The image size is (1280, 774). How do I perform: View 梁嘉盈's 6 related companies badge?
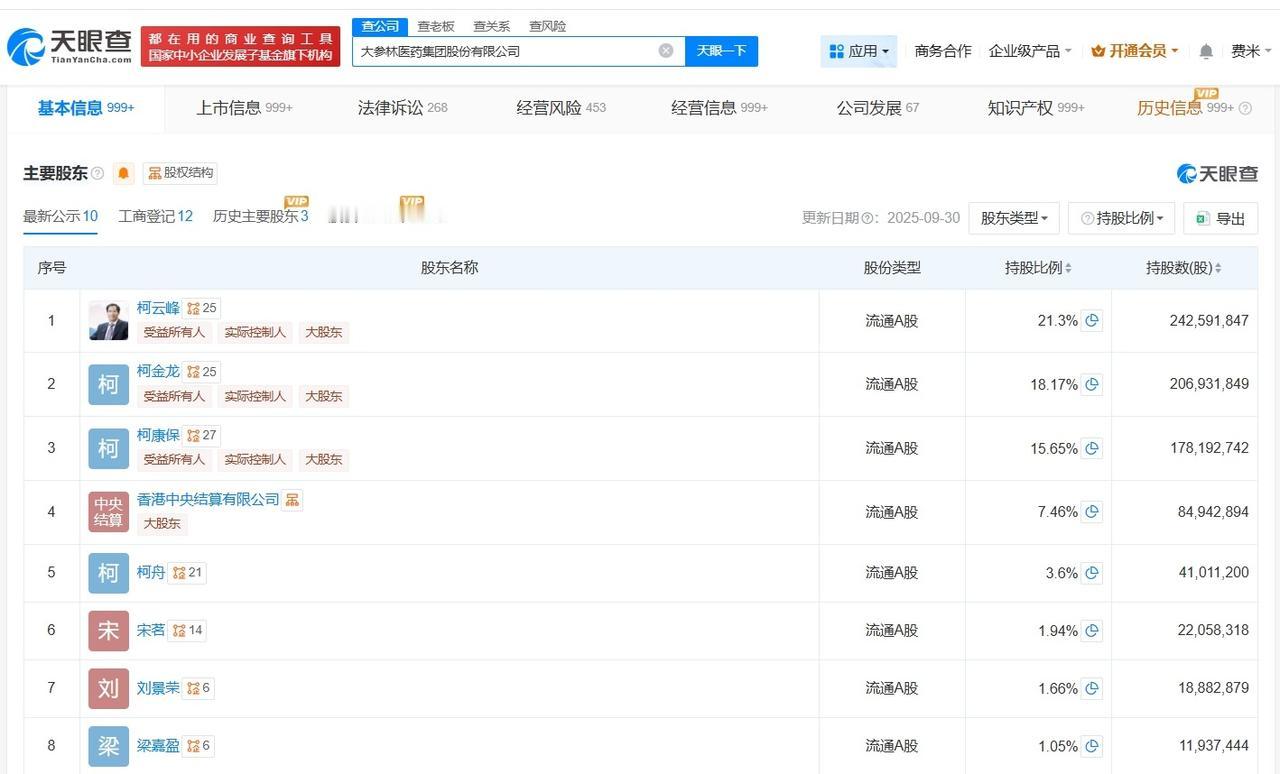coord(198,745)
